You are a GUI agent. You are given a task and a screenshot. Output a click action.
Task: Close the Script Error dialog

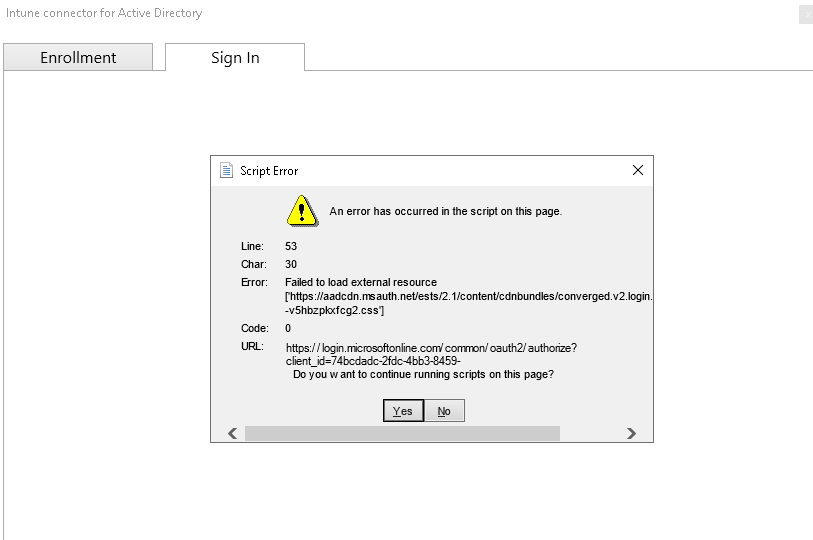pyautogui.click(x=638, y=170)
